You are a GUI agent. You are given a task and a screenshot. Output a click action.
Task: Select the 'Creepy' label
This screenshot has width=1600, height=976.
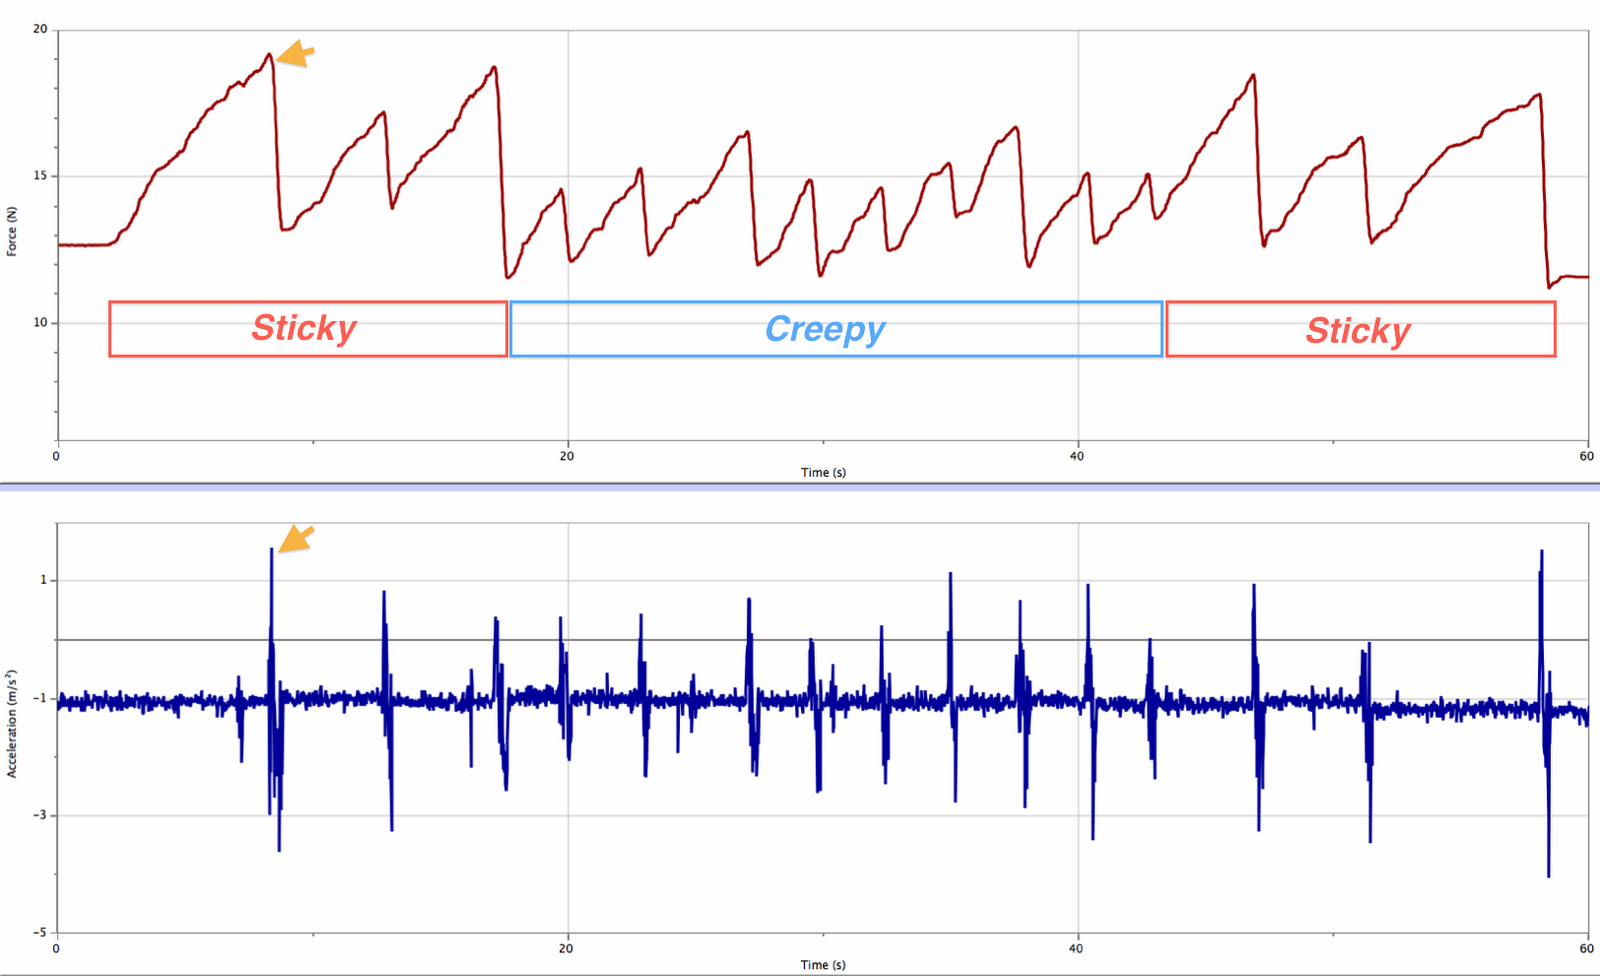826,328
